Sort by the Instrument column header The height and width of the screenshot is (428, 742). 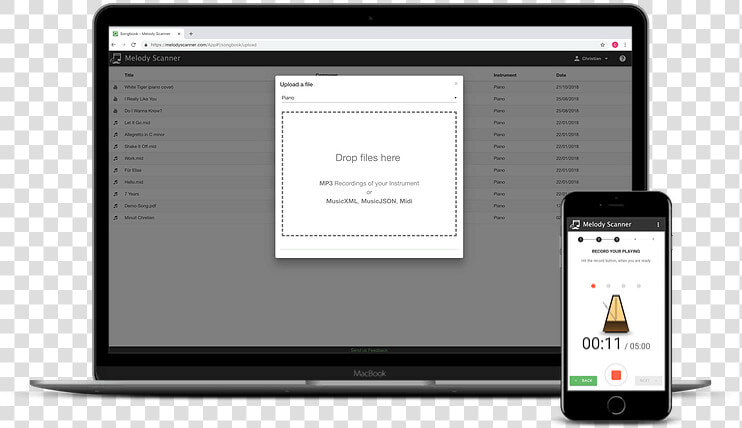click(505, 75)
